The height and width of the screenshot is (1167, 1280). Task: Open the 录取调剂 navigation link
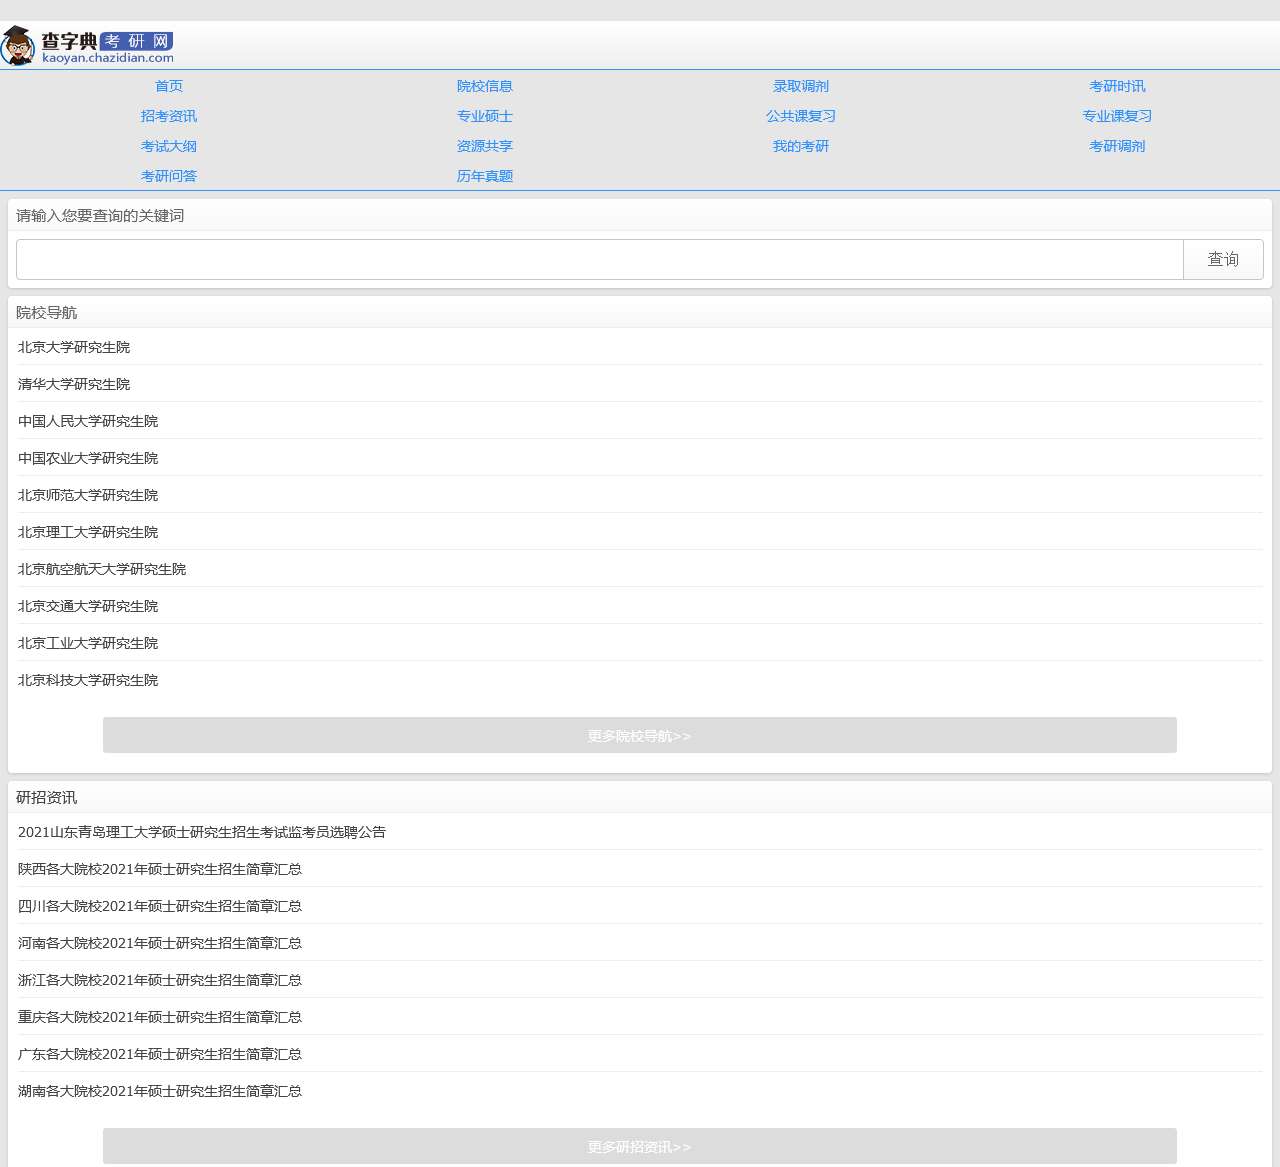[800, 86]
